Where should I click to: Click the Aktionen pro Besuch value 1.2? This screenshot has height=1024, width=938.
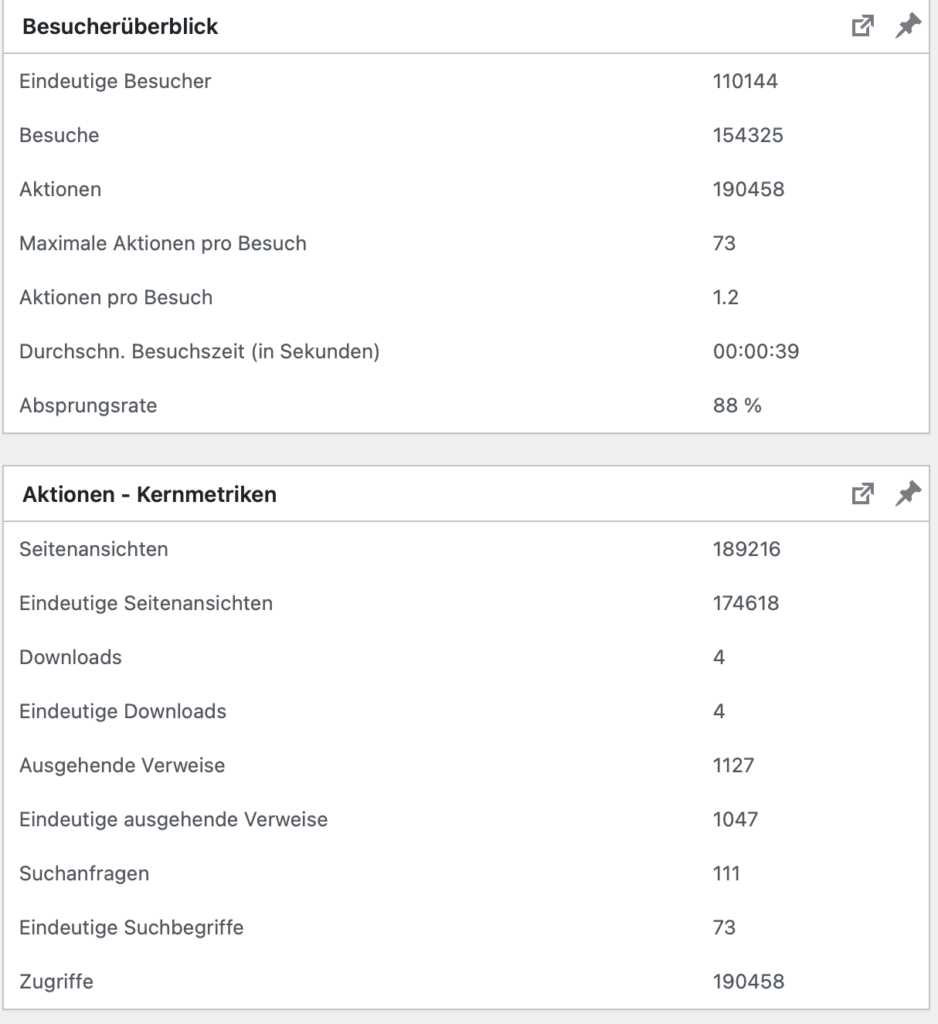point(726,298)
